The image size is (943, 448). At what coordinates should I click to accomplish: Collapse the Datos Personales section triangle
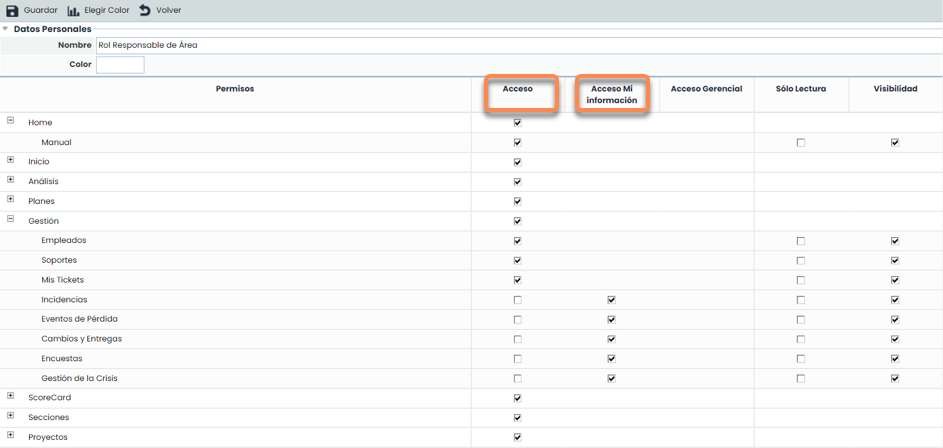click(x=5, y=29)
